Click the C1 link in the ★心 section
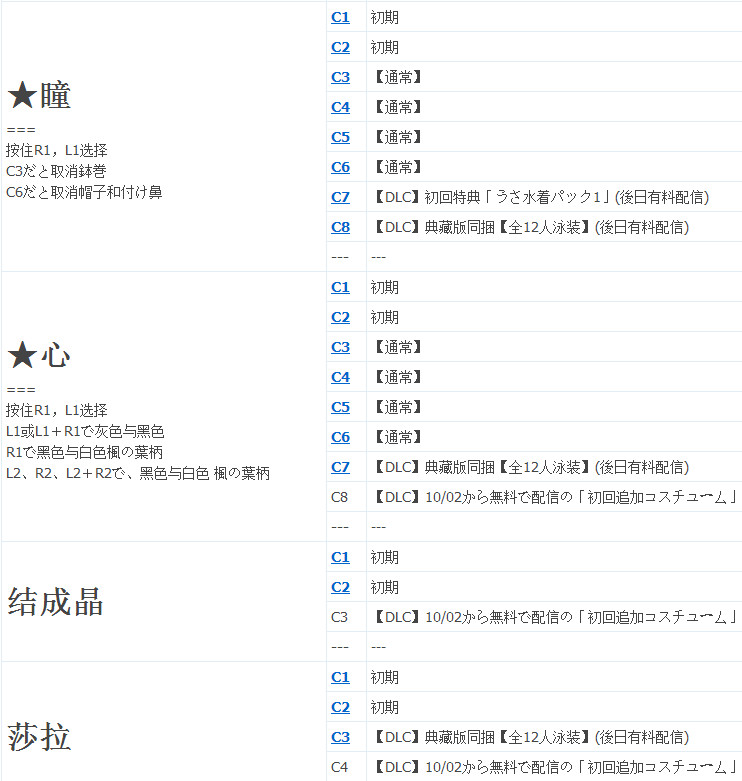742x781 pixels. (340, 287)
